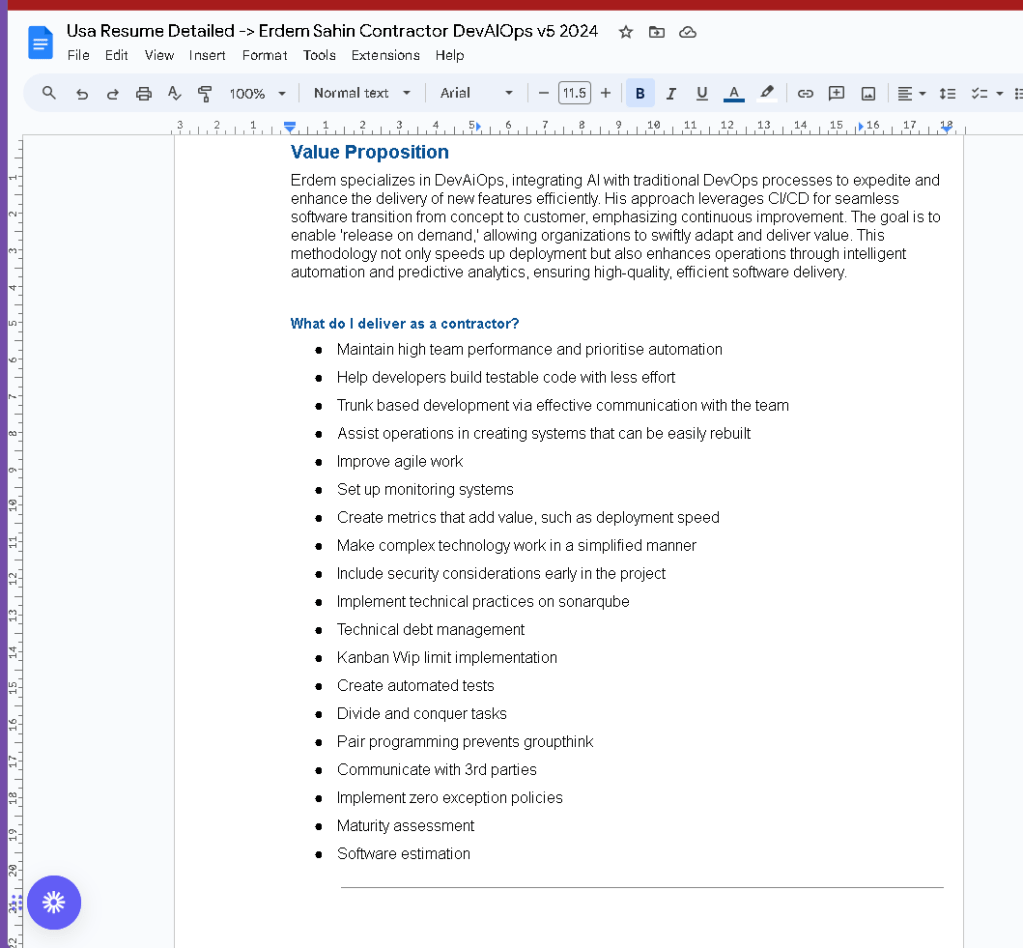1023x948 pixels.
Task: Click 'Maintain high team performance' bullet
Action: tap(529, 350)
